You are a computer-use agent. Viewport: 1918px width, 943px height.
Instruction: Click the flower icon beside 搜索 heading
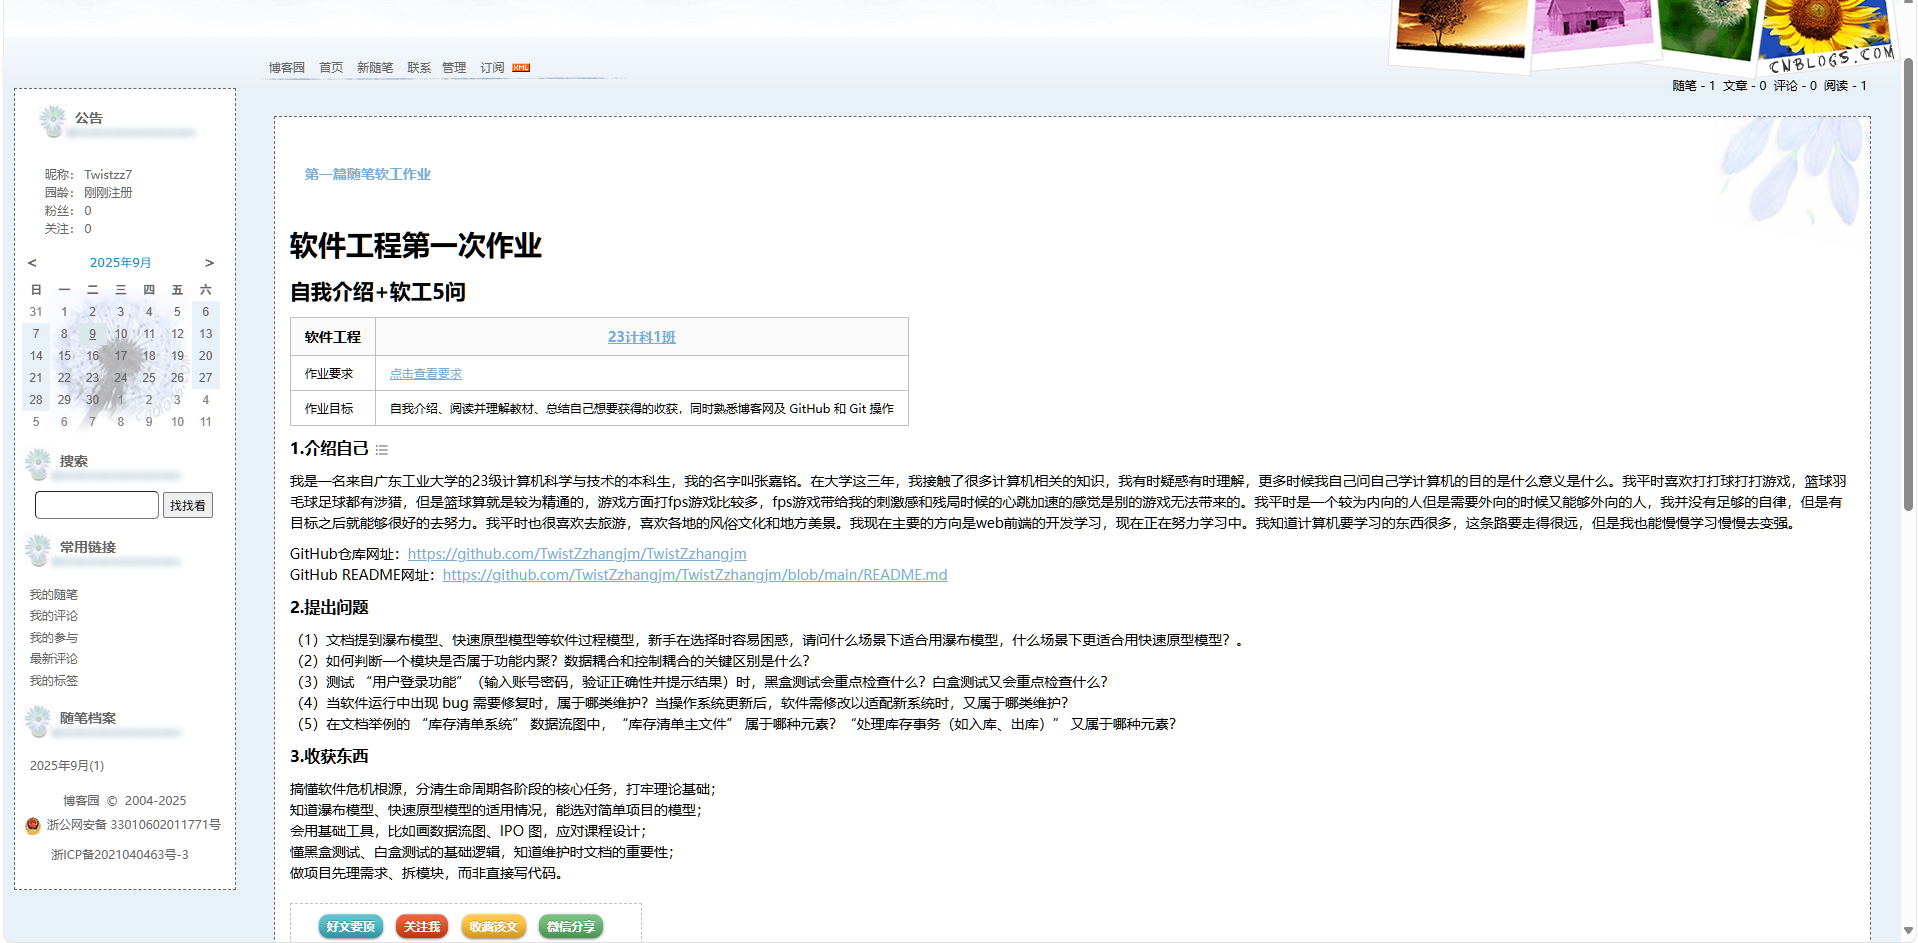40,462
